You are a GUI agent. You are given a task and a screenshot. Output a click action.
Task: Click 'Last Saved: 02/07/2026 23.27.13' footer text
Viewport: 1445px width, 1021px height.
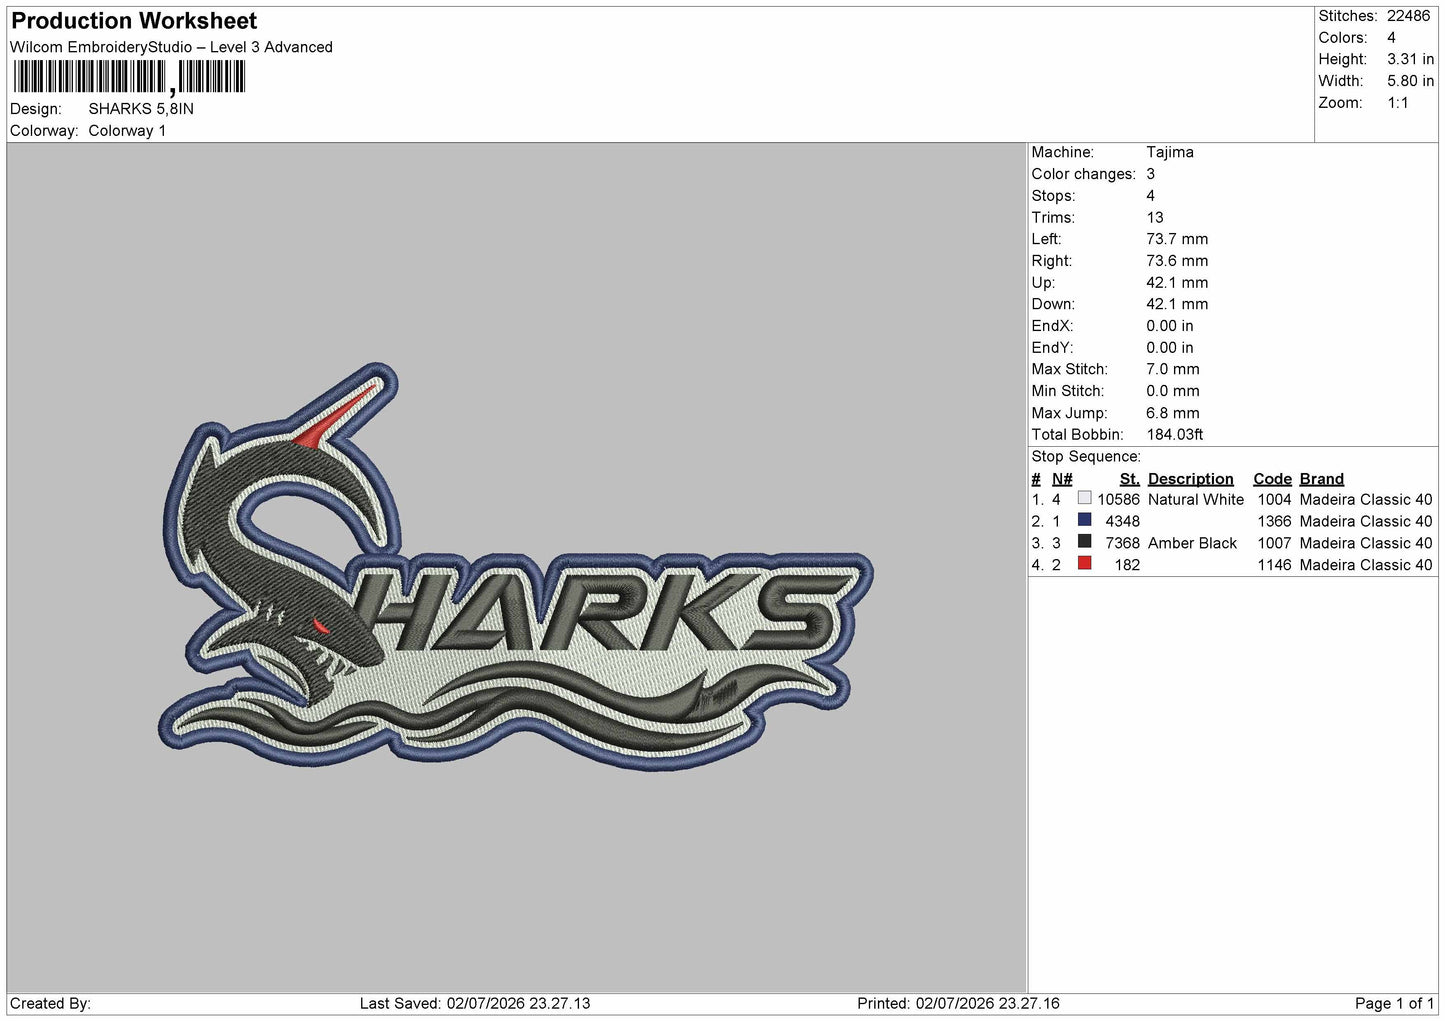[475, 1003]
